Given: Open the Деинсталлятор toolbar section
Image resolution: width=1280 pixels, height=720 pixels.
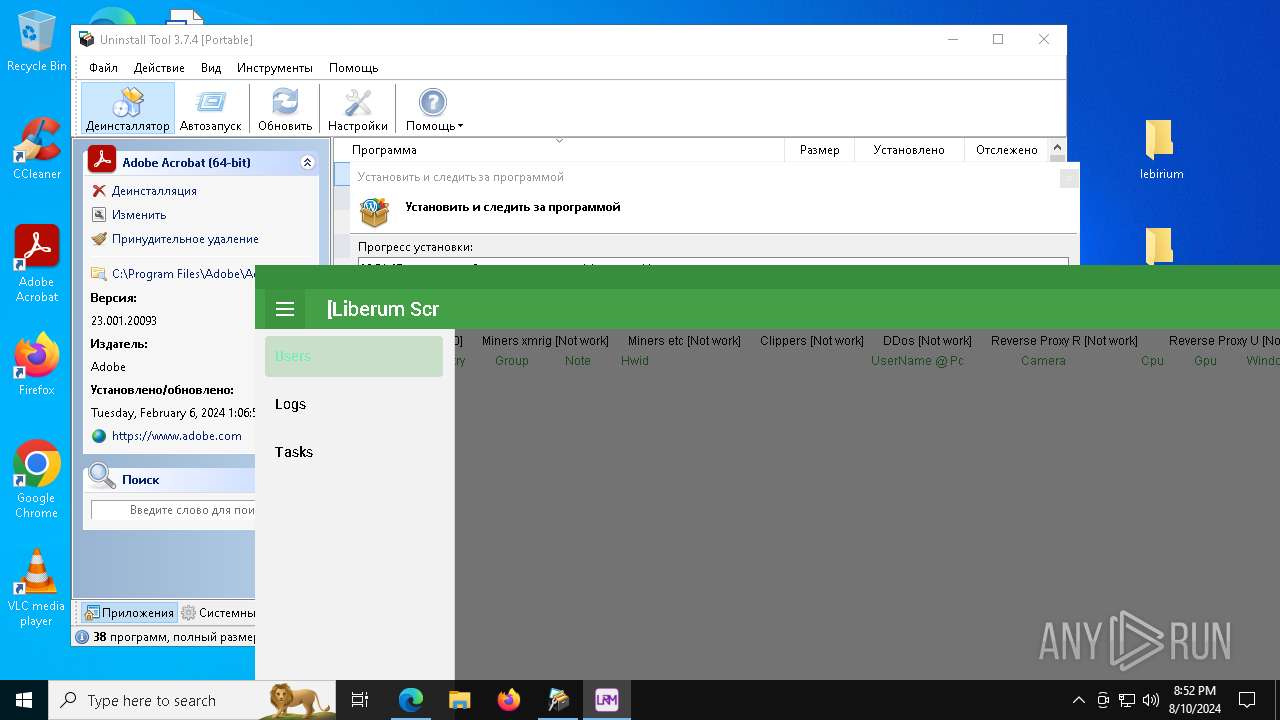Looking at the screenshot, I should 128,109.
